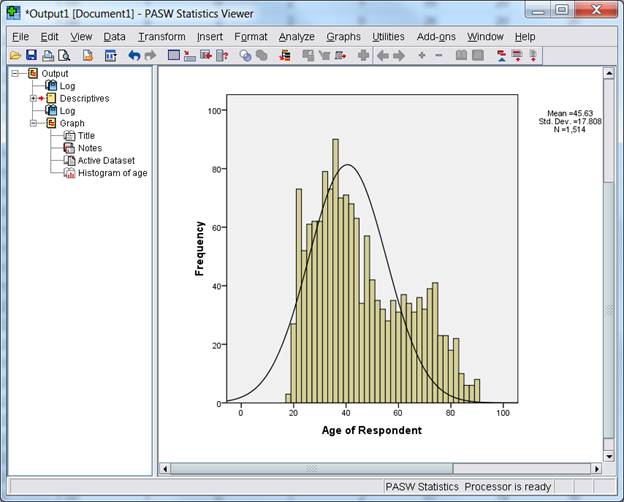Image resolution: width=624 pixels, height=502 pixels.
Task: Open the View menu
Action: (81, 37)
